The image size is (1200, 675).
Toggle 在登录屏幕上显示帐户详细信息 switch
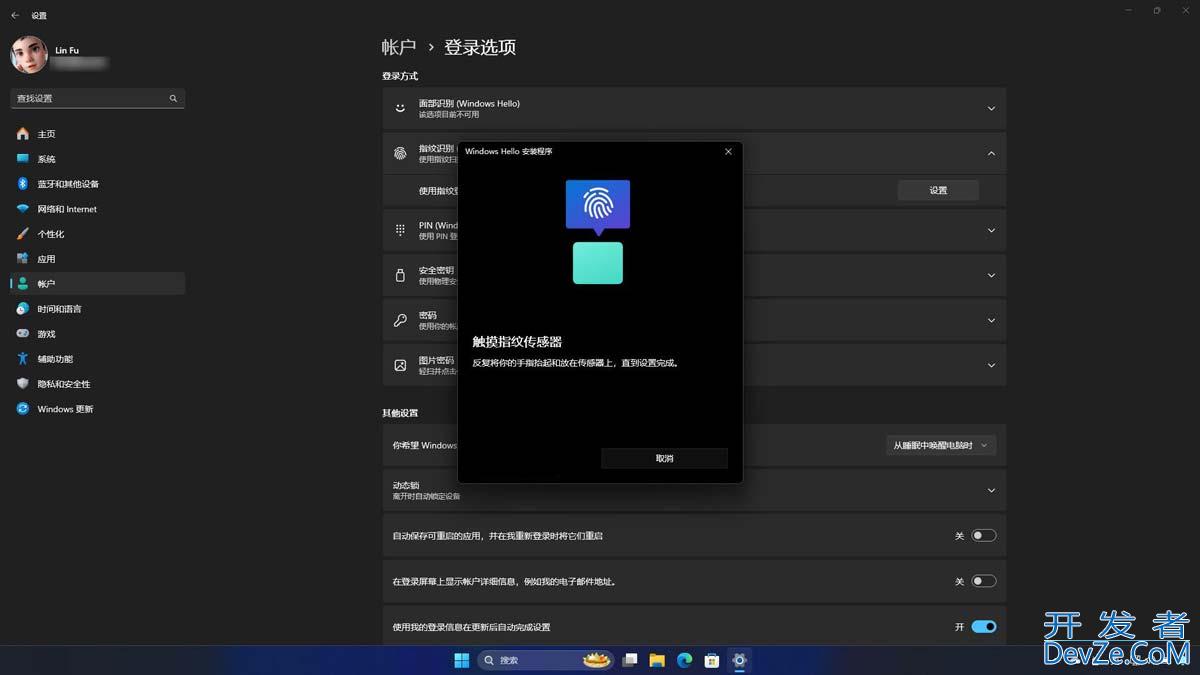(984, 581)
